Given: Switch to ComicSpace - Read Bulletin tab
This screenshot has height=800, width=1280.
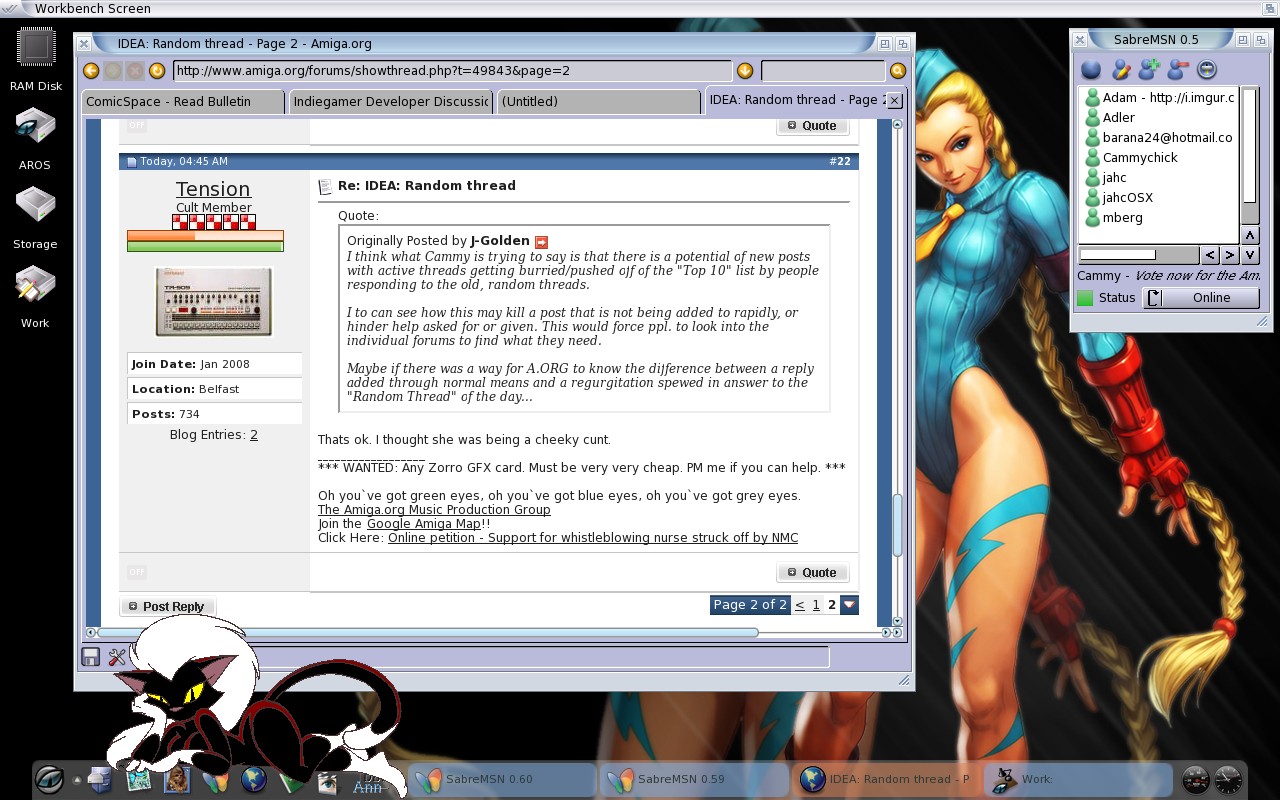Looking at the screenshot, I should tap(182, 101).
